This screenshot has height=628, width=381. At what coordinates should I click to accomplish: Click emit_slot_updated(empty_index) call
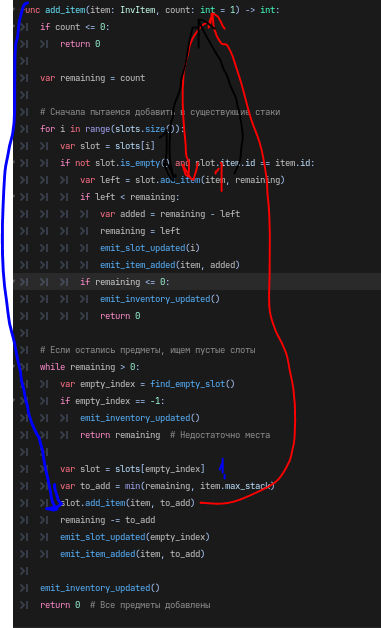click(x=135, y=537)
